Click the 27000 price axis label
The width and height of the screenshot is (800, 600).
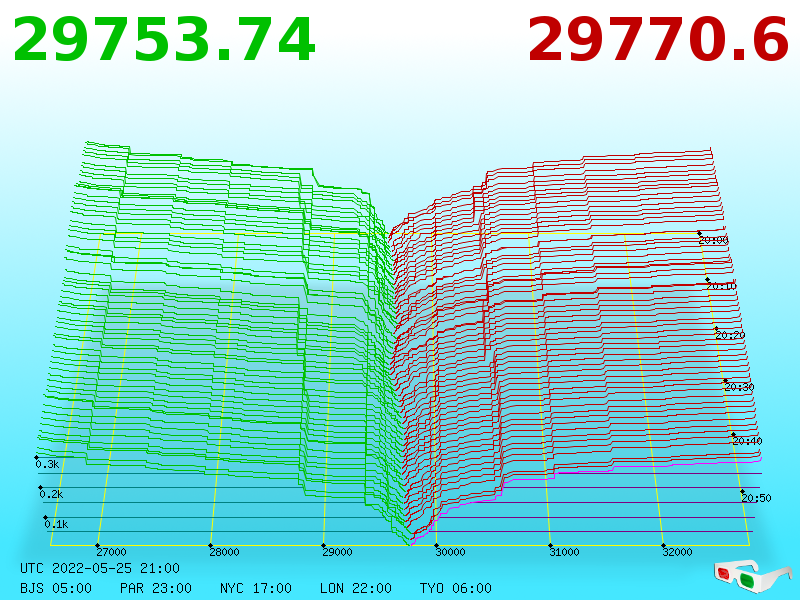point(111,552)
